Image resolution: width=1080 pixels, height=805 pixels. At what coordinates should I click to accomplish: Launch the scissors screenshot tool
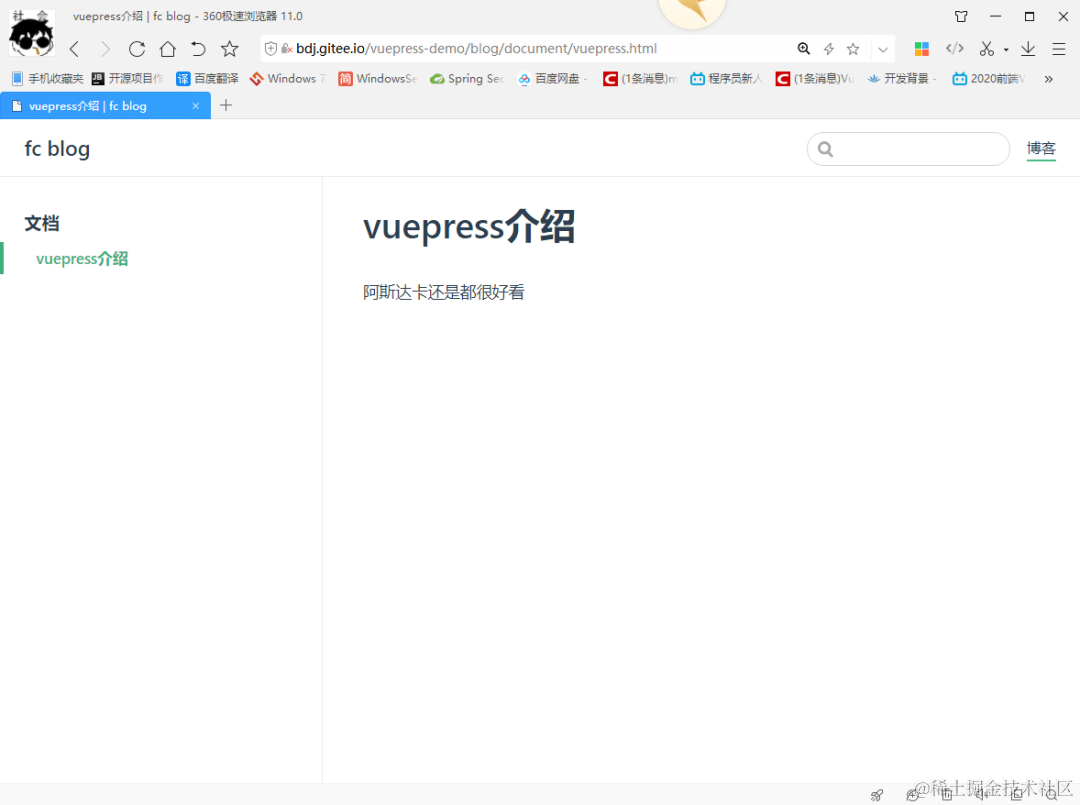(x=988, y=48)
